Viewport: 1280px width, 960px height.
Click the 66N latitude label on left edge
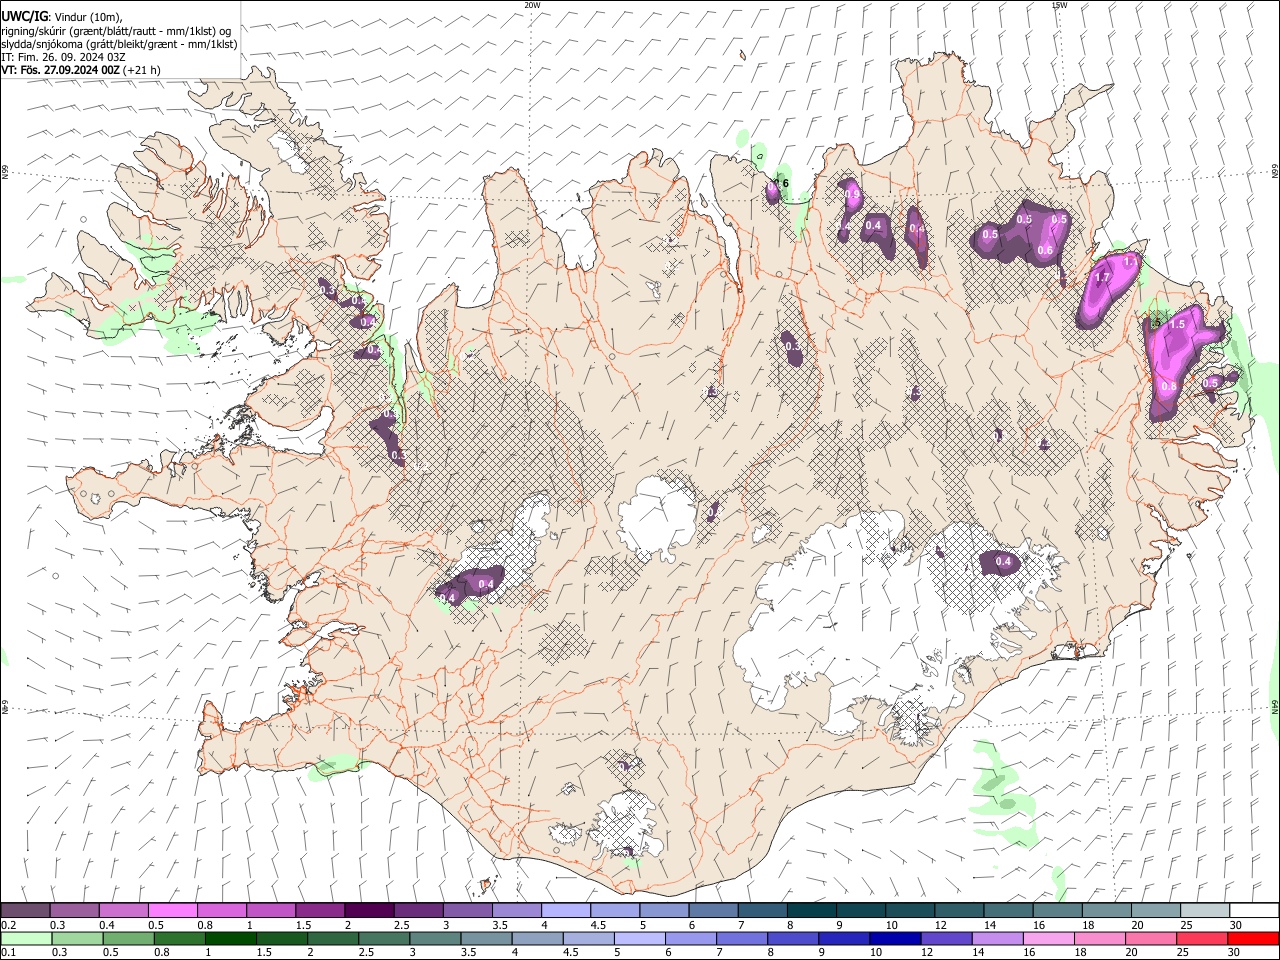coord(5,172)
